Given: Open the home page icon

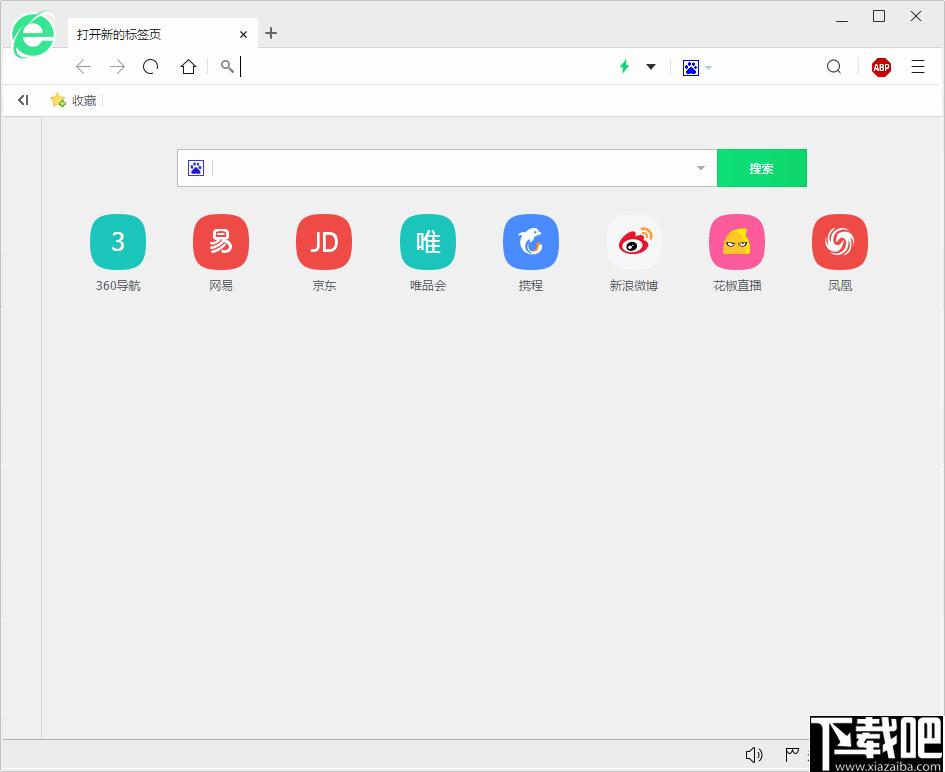Looking at the screenshot, I should [x=189, y=66].
